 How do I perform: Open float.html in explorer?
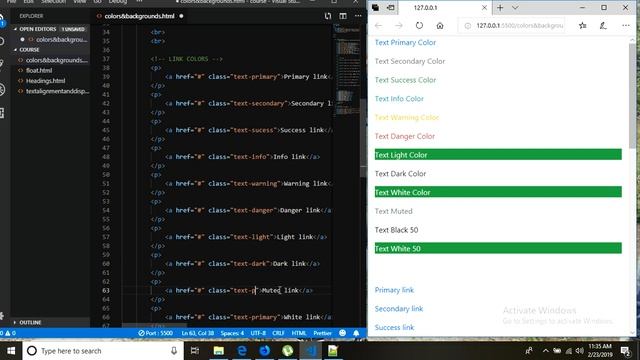coord(39,70)
